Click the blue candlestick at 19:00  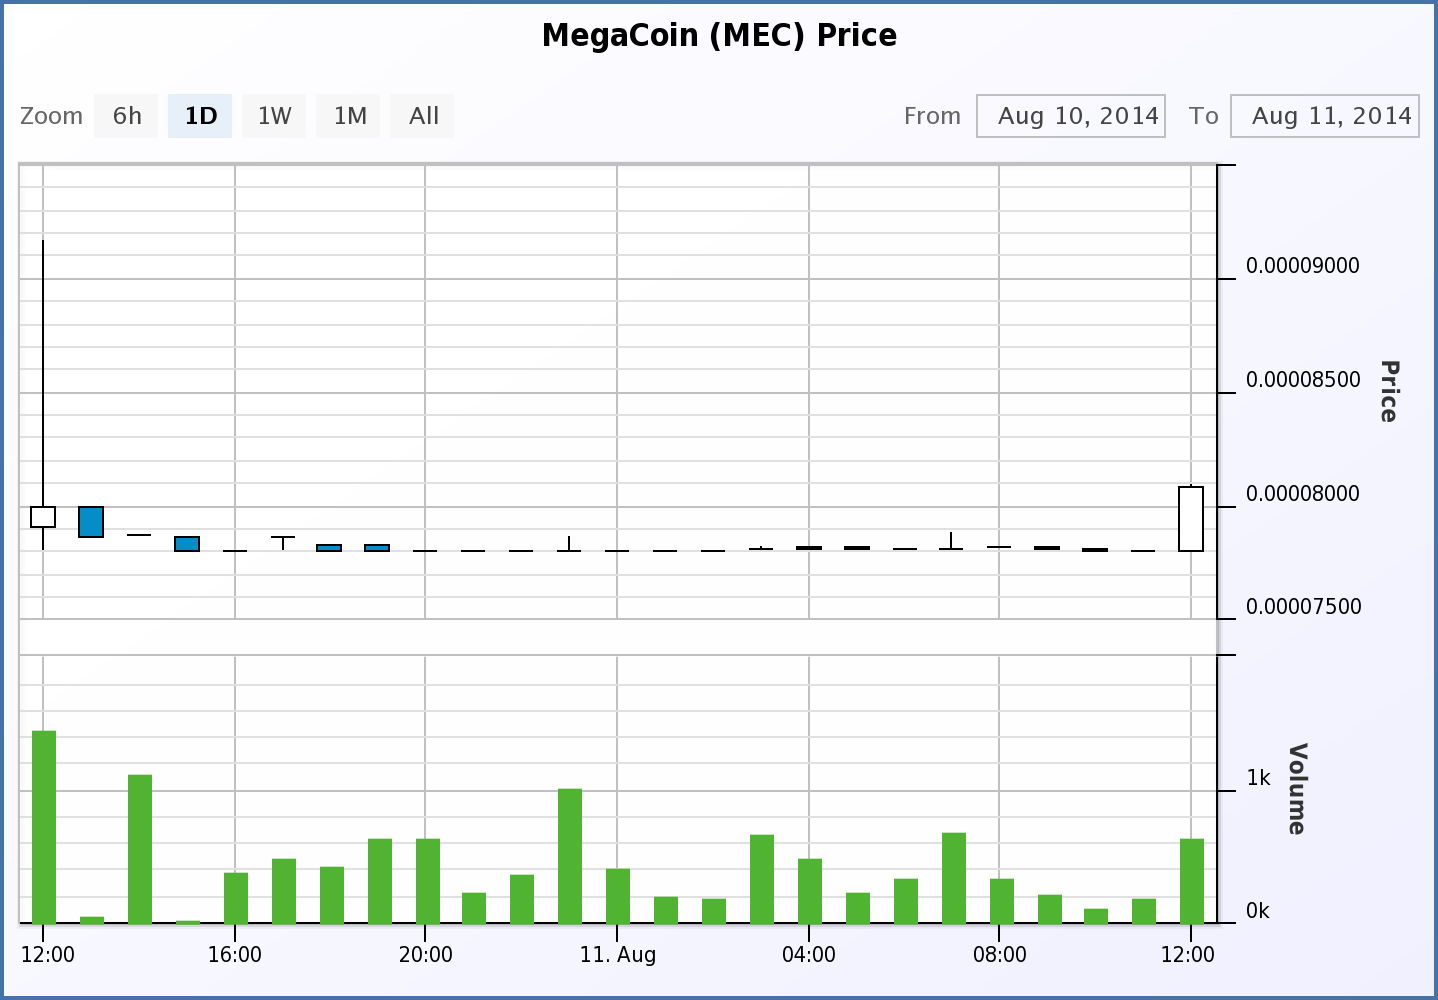377,548
